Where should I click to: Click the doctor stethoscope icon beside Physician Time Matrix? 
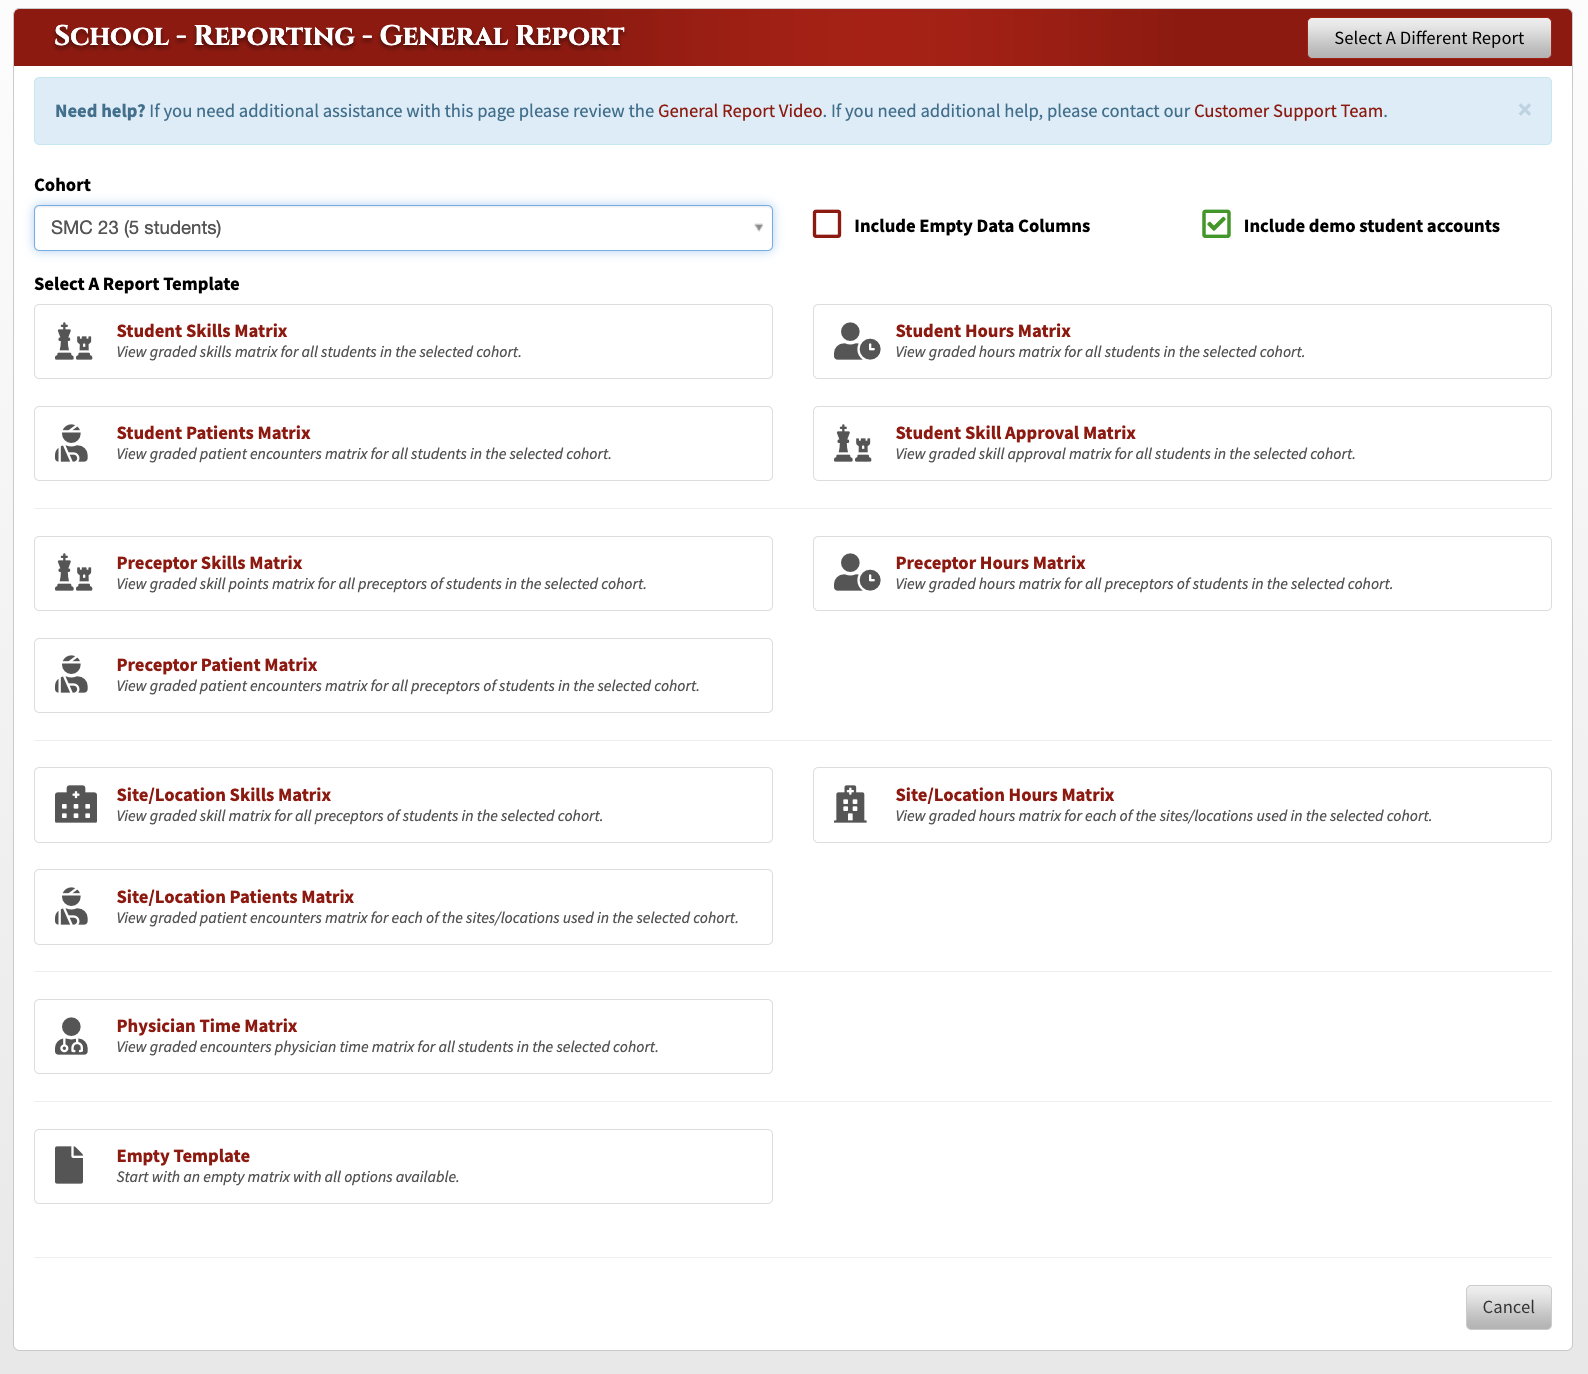point(71,1036)
